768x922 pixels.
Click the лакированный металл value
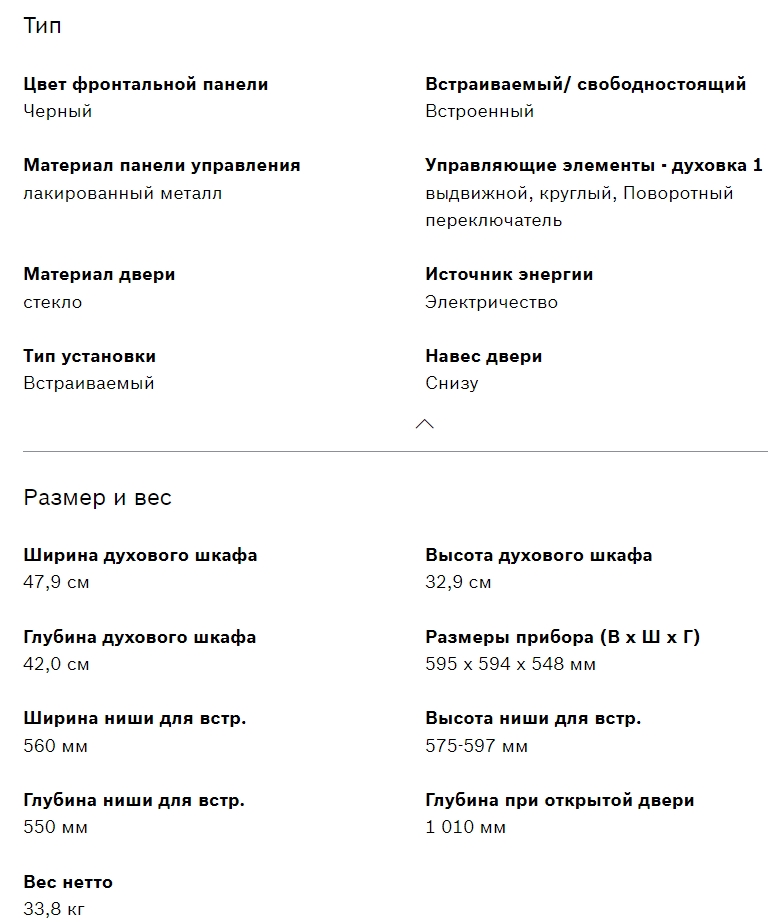[x=122, y=193]
